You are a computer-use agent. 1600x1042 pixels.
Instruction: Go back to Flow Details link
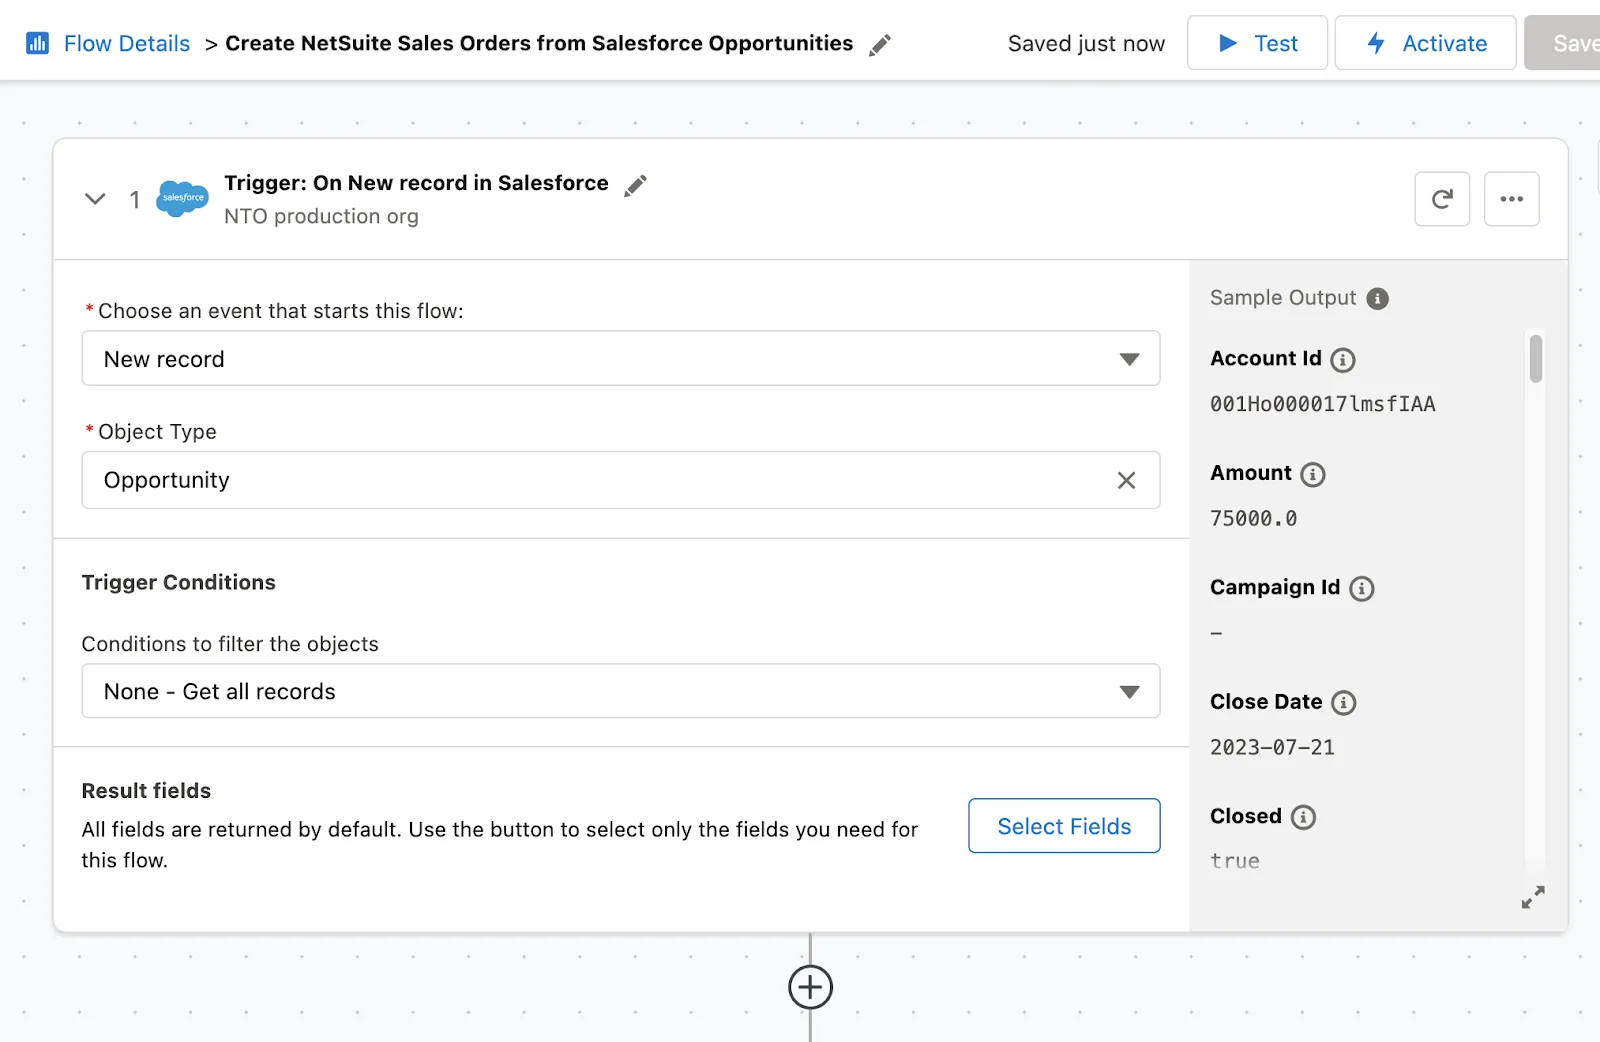click(127, 44)
